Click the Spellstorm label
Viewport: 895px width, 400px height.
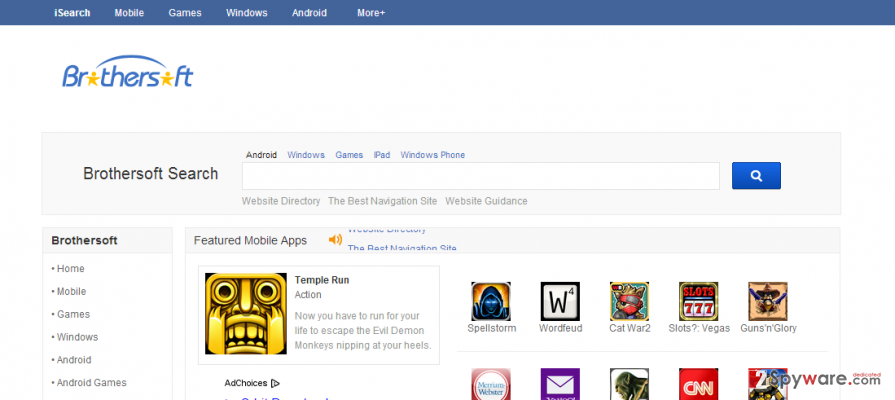pyautogui.click(x=492, y=328)
